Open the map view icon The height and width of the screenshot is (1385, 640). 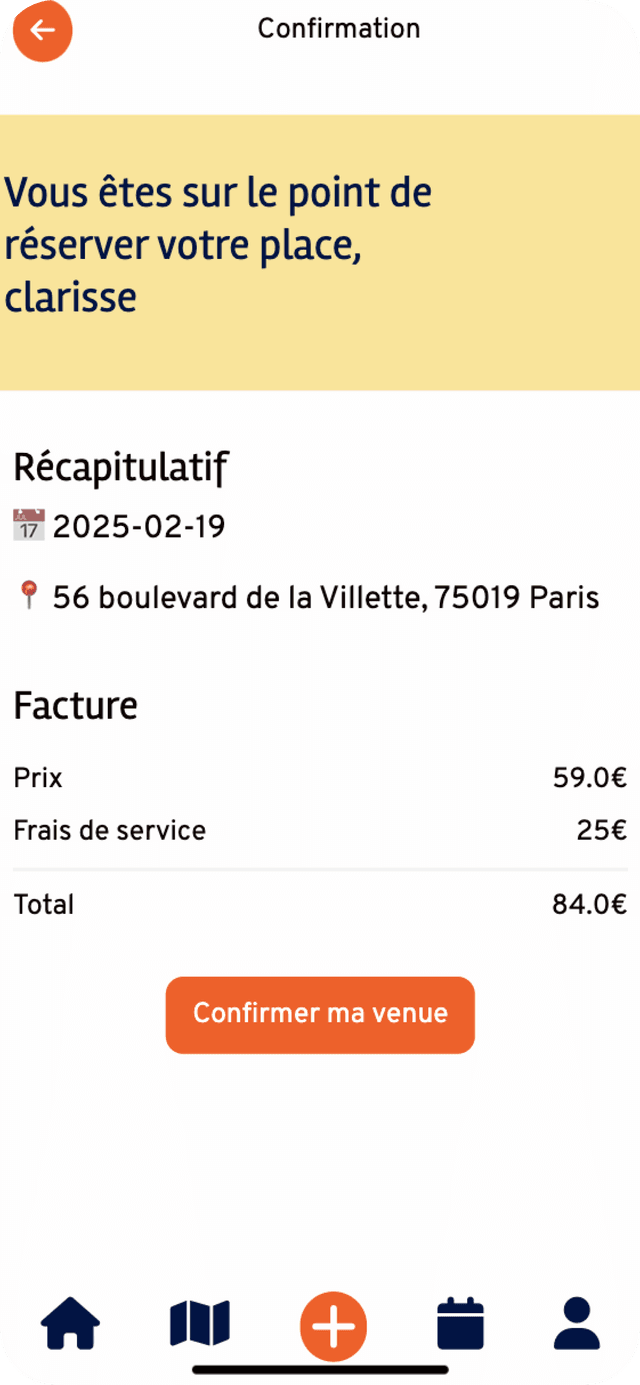pos(200,1324)
